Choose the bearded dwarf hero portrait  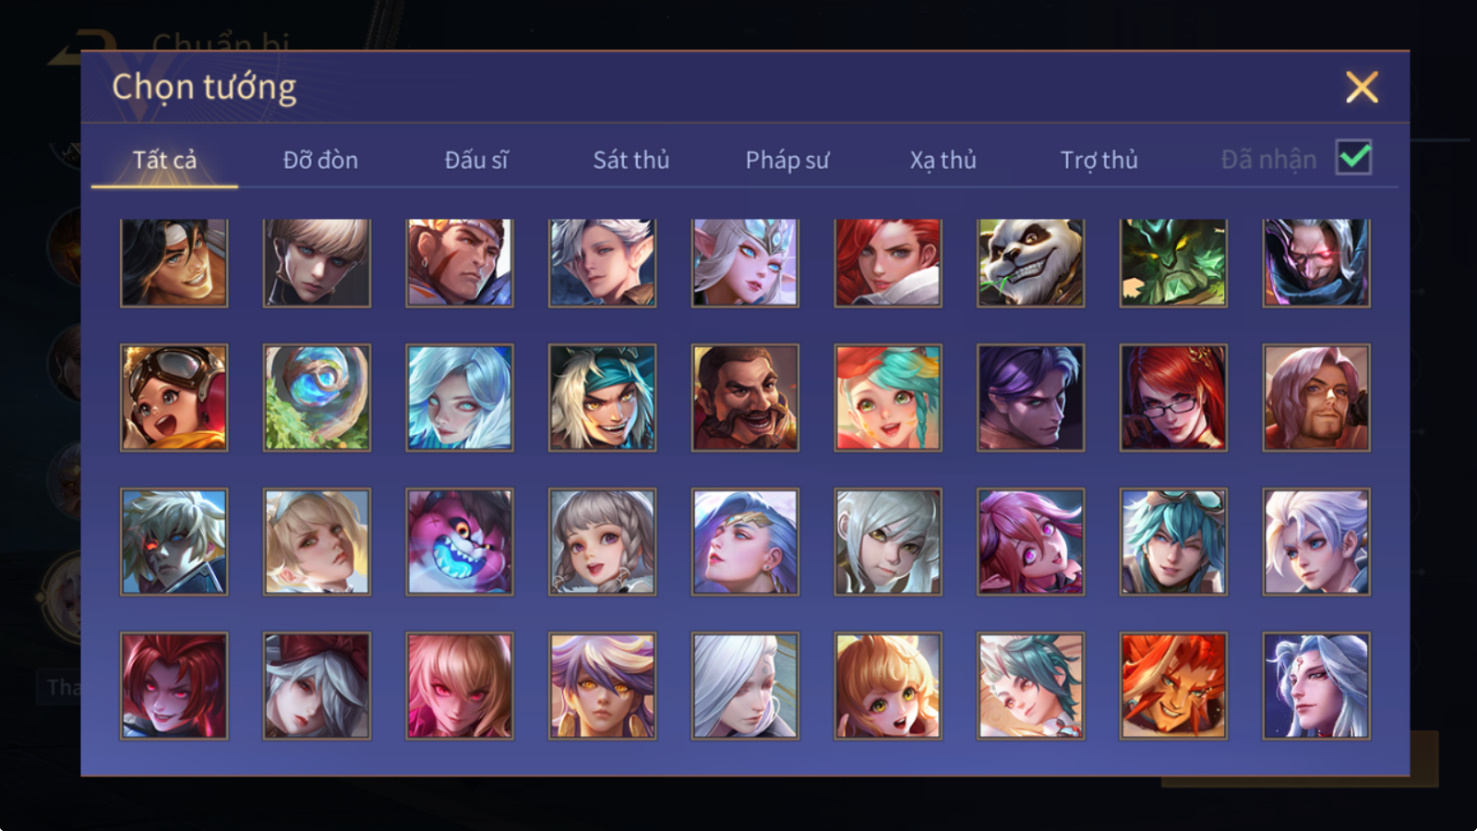click(745, 398)
